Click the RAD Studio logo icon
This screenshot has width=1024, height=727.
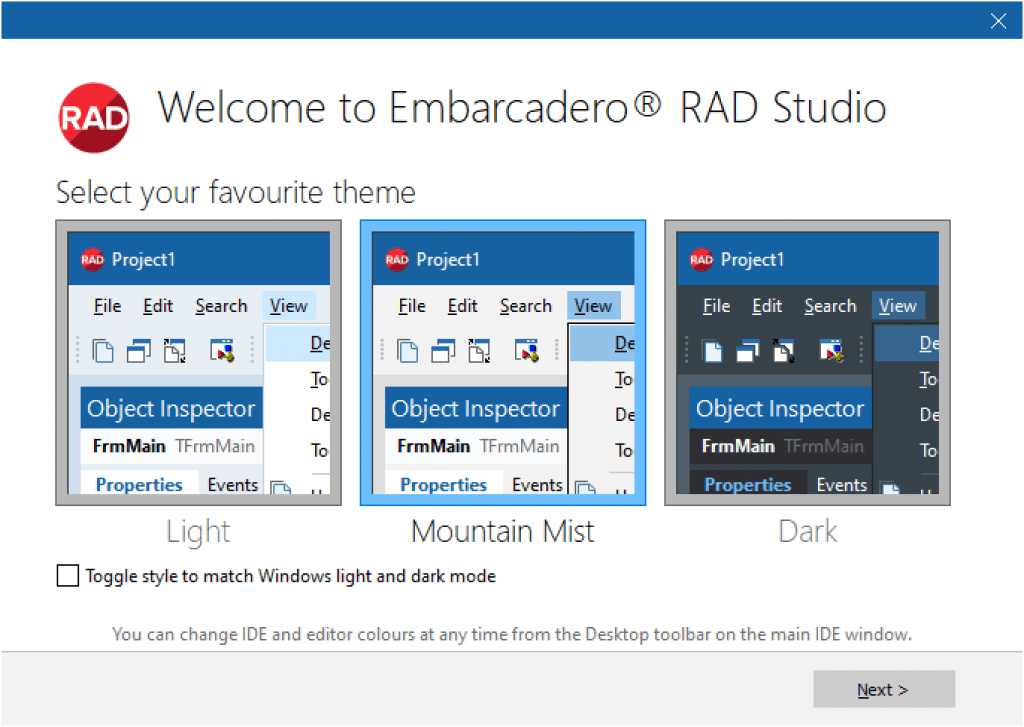tap(94, 118)
